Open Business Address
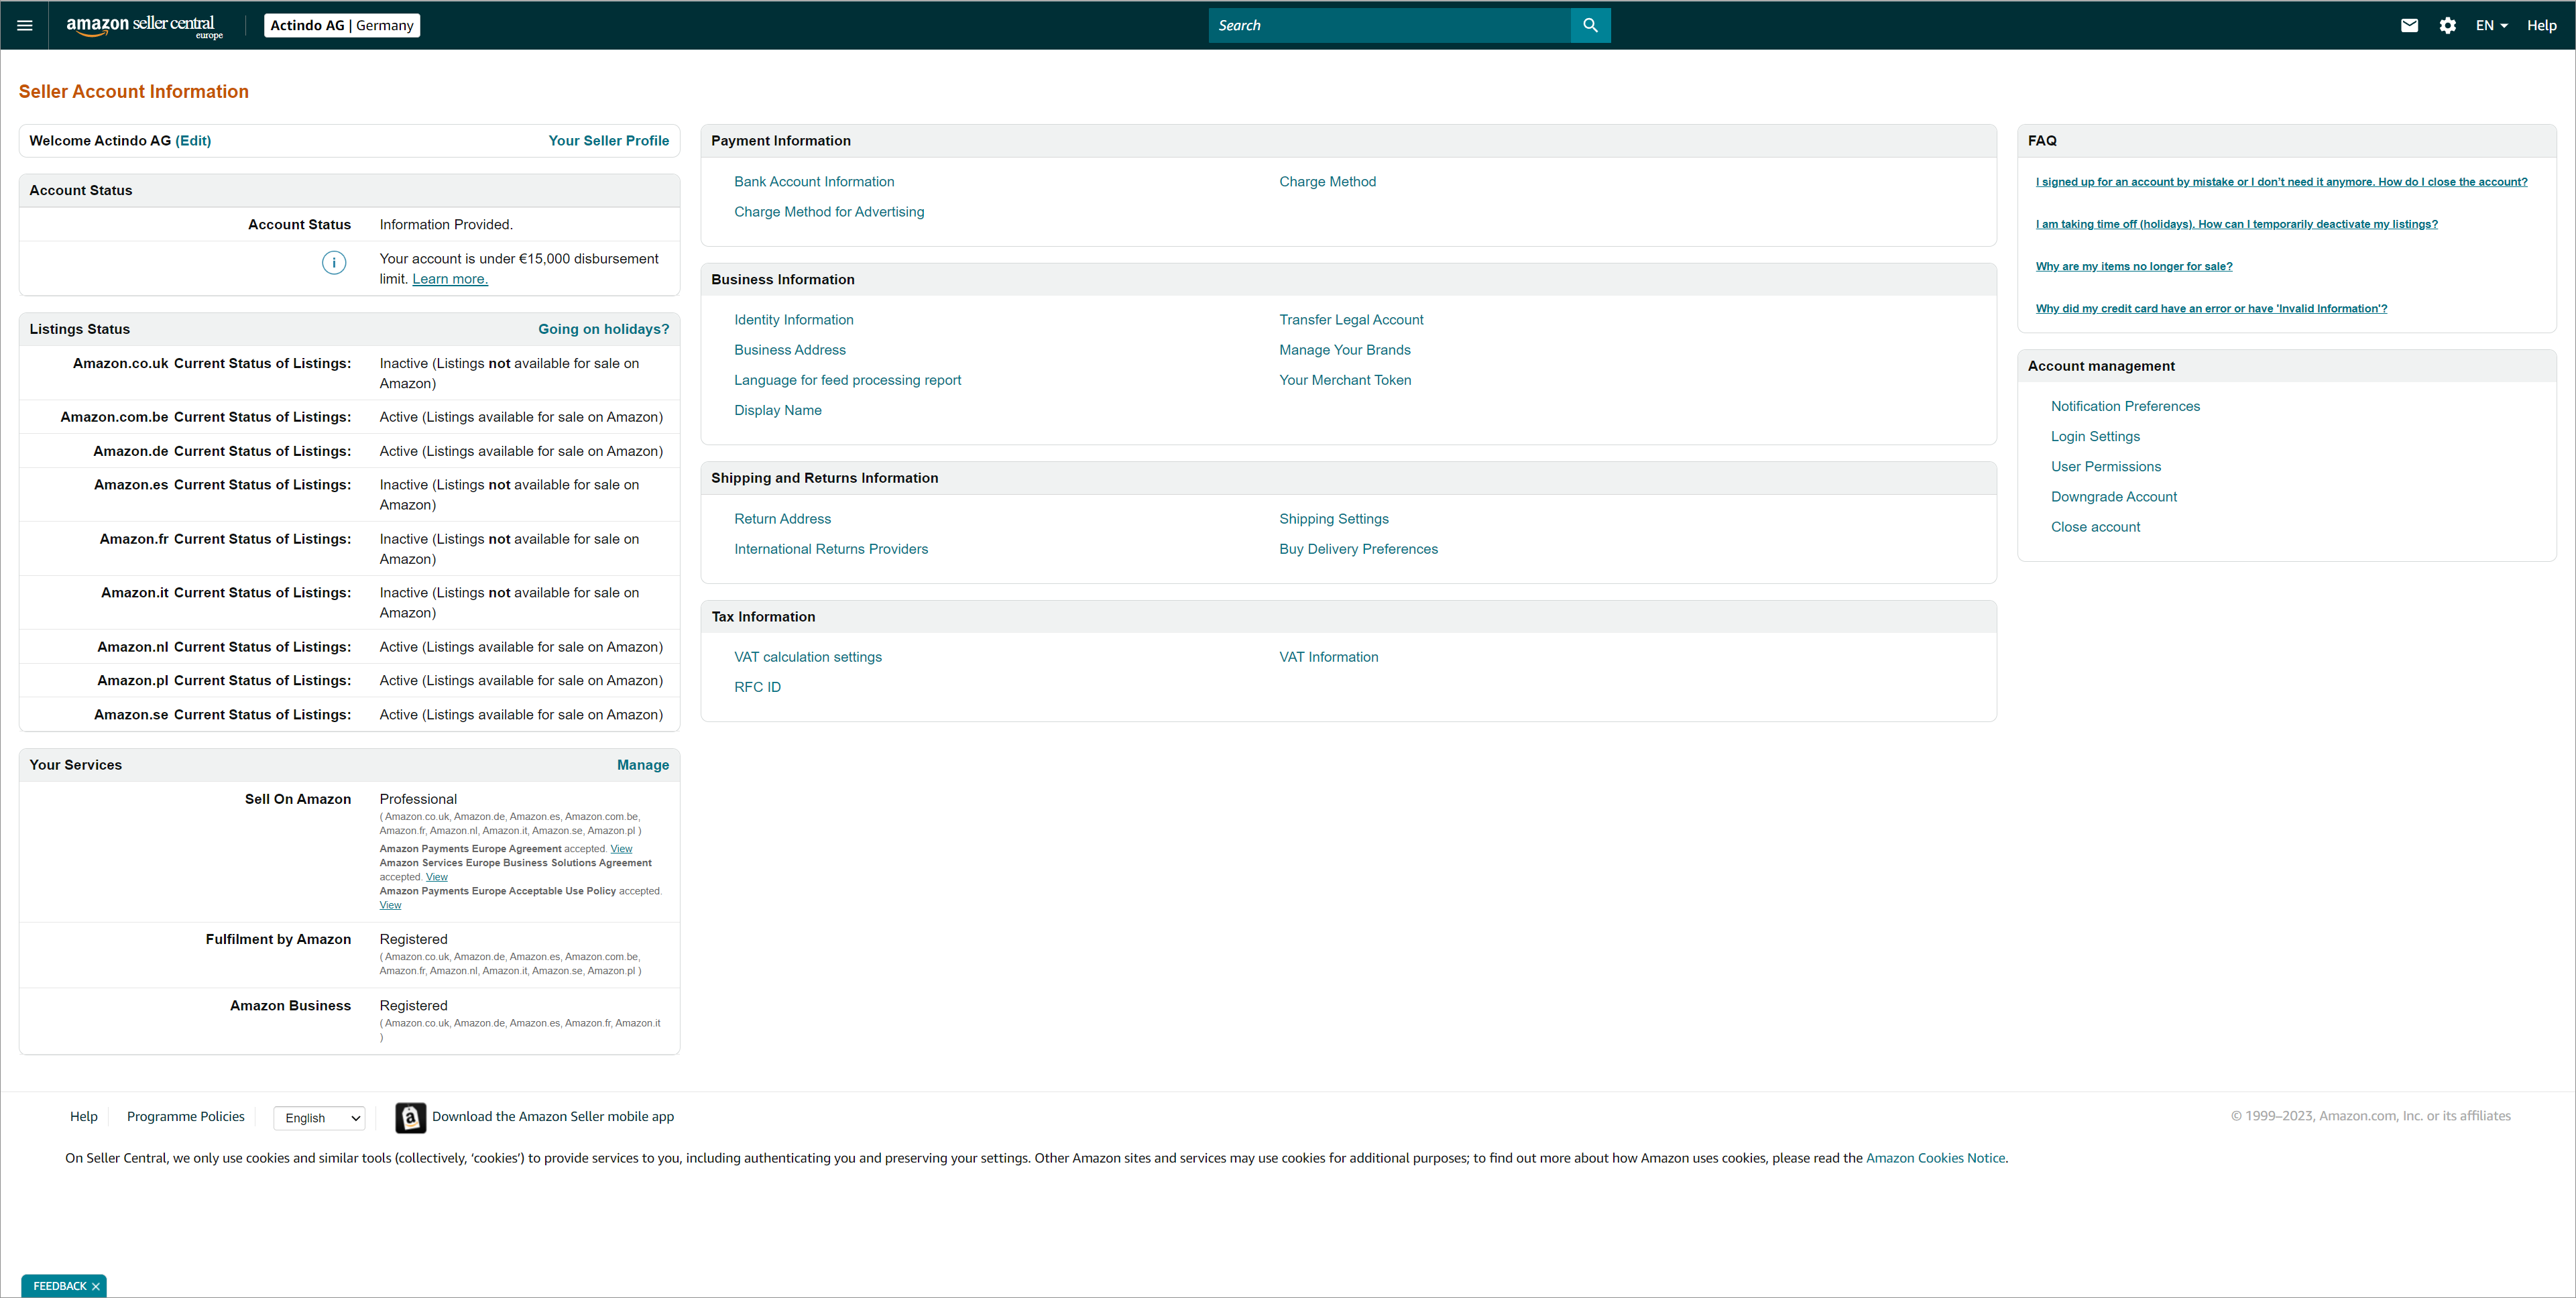2576x1298 pixels. point(790,350)
